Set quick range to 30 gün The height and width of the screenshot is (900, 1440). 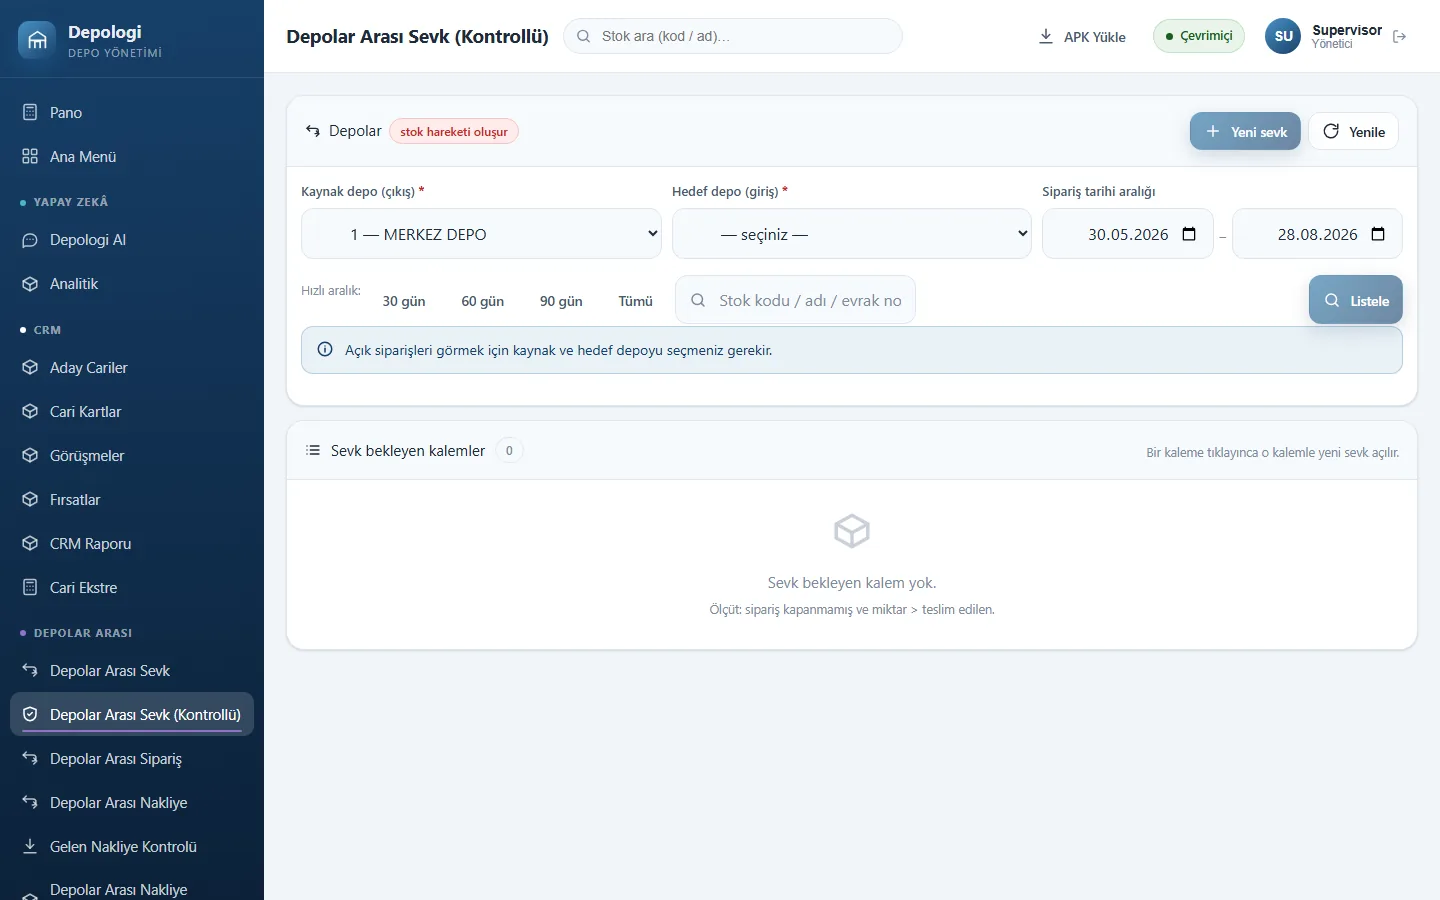click(404, 301)
